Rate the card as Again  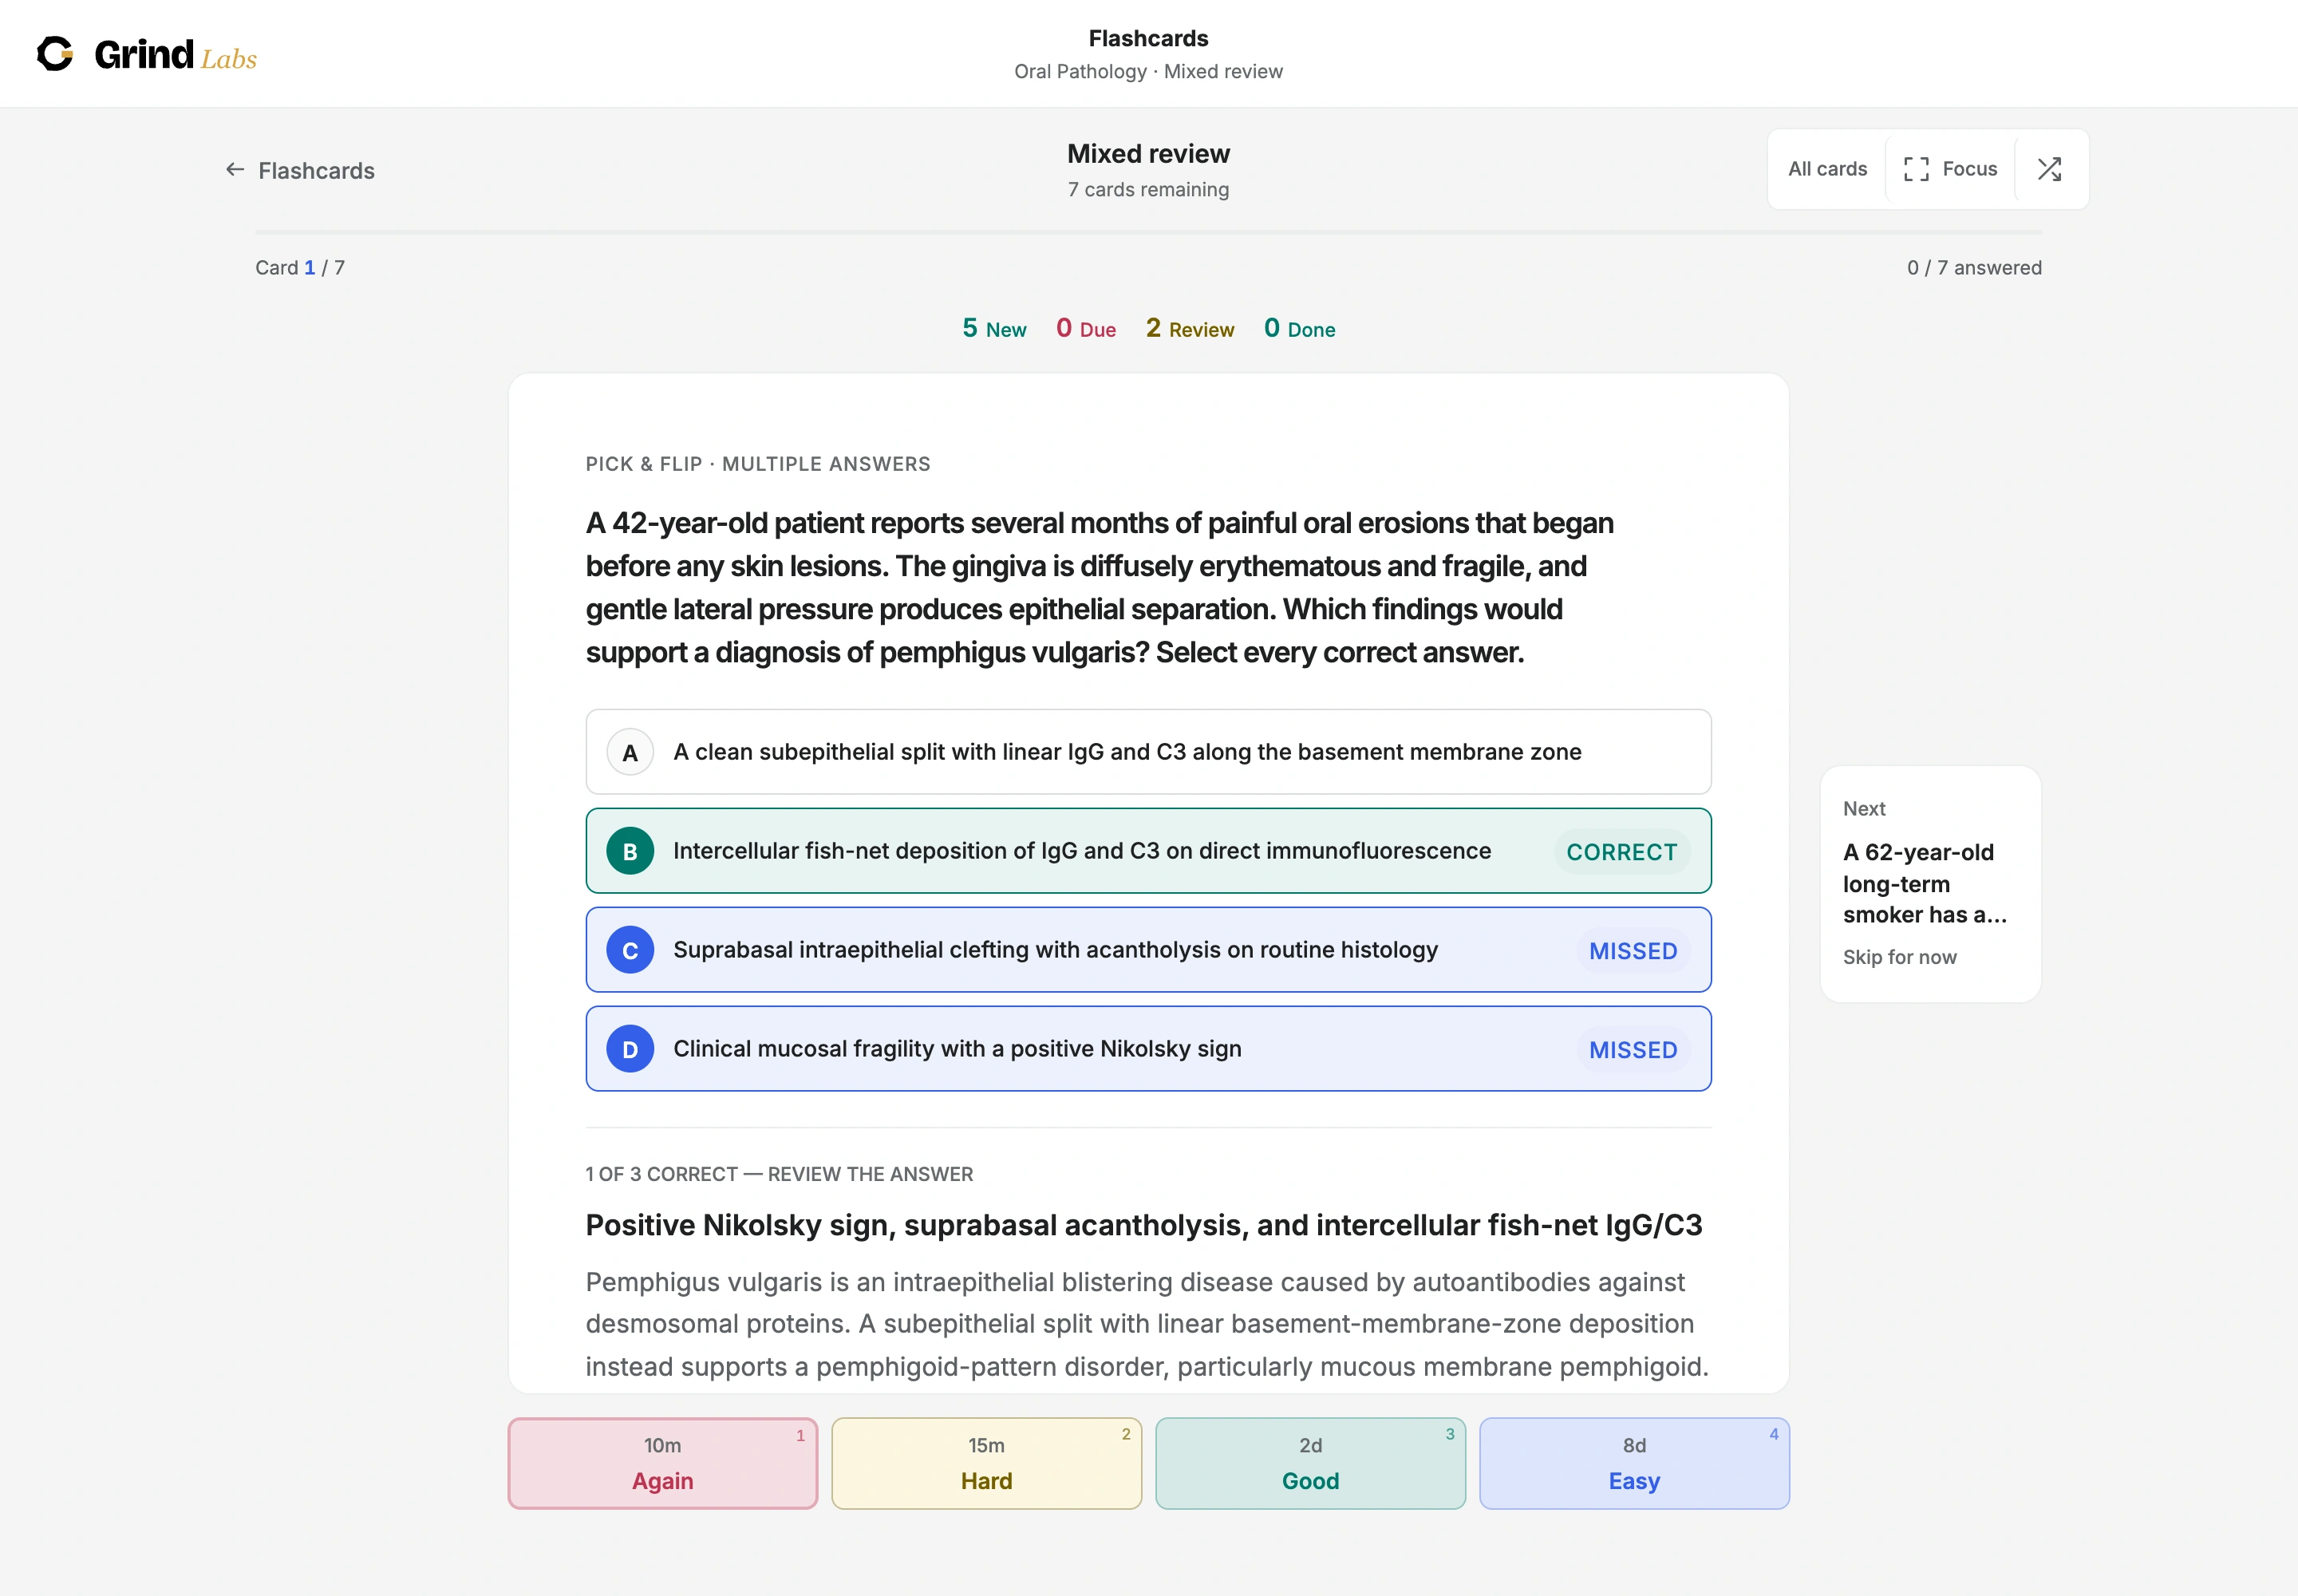(x=662, y=1463)
